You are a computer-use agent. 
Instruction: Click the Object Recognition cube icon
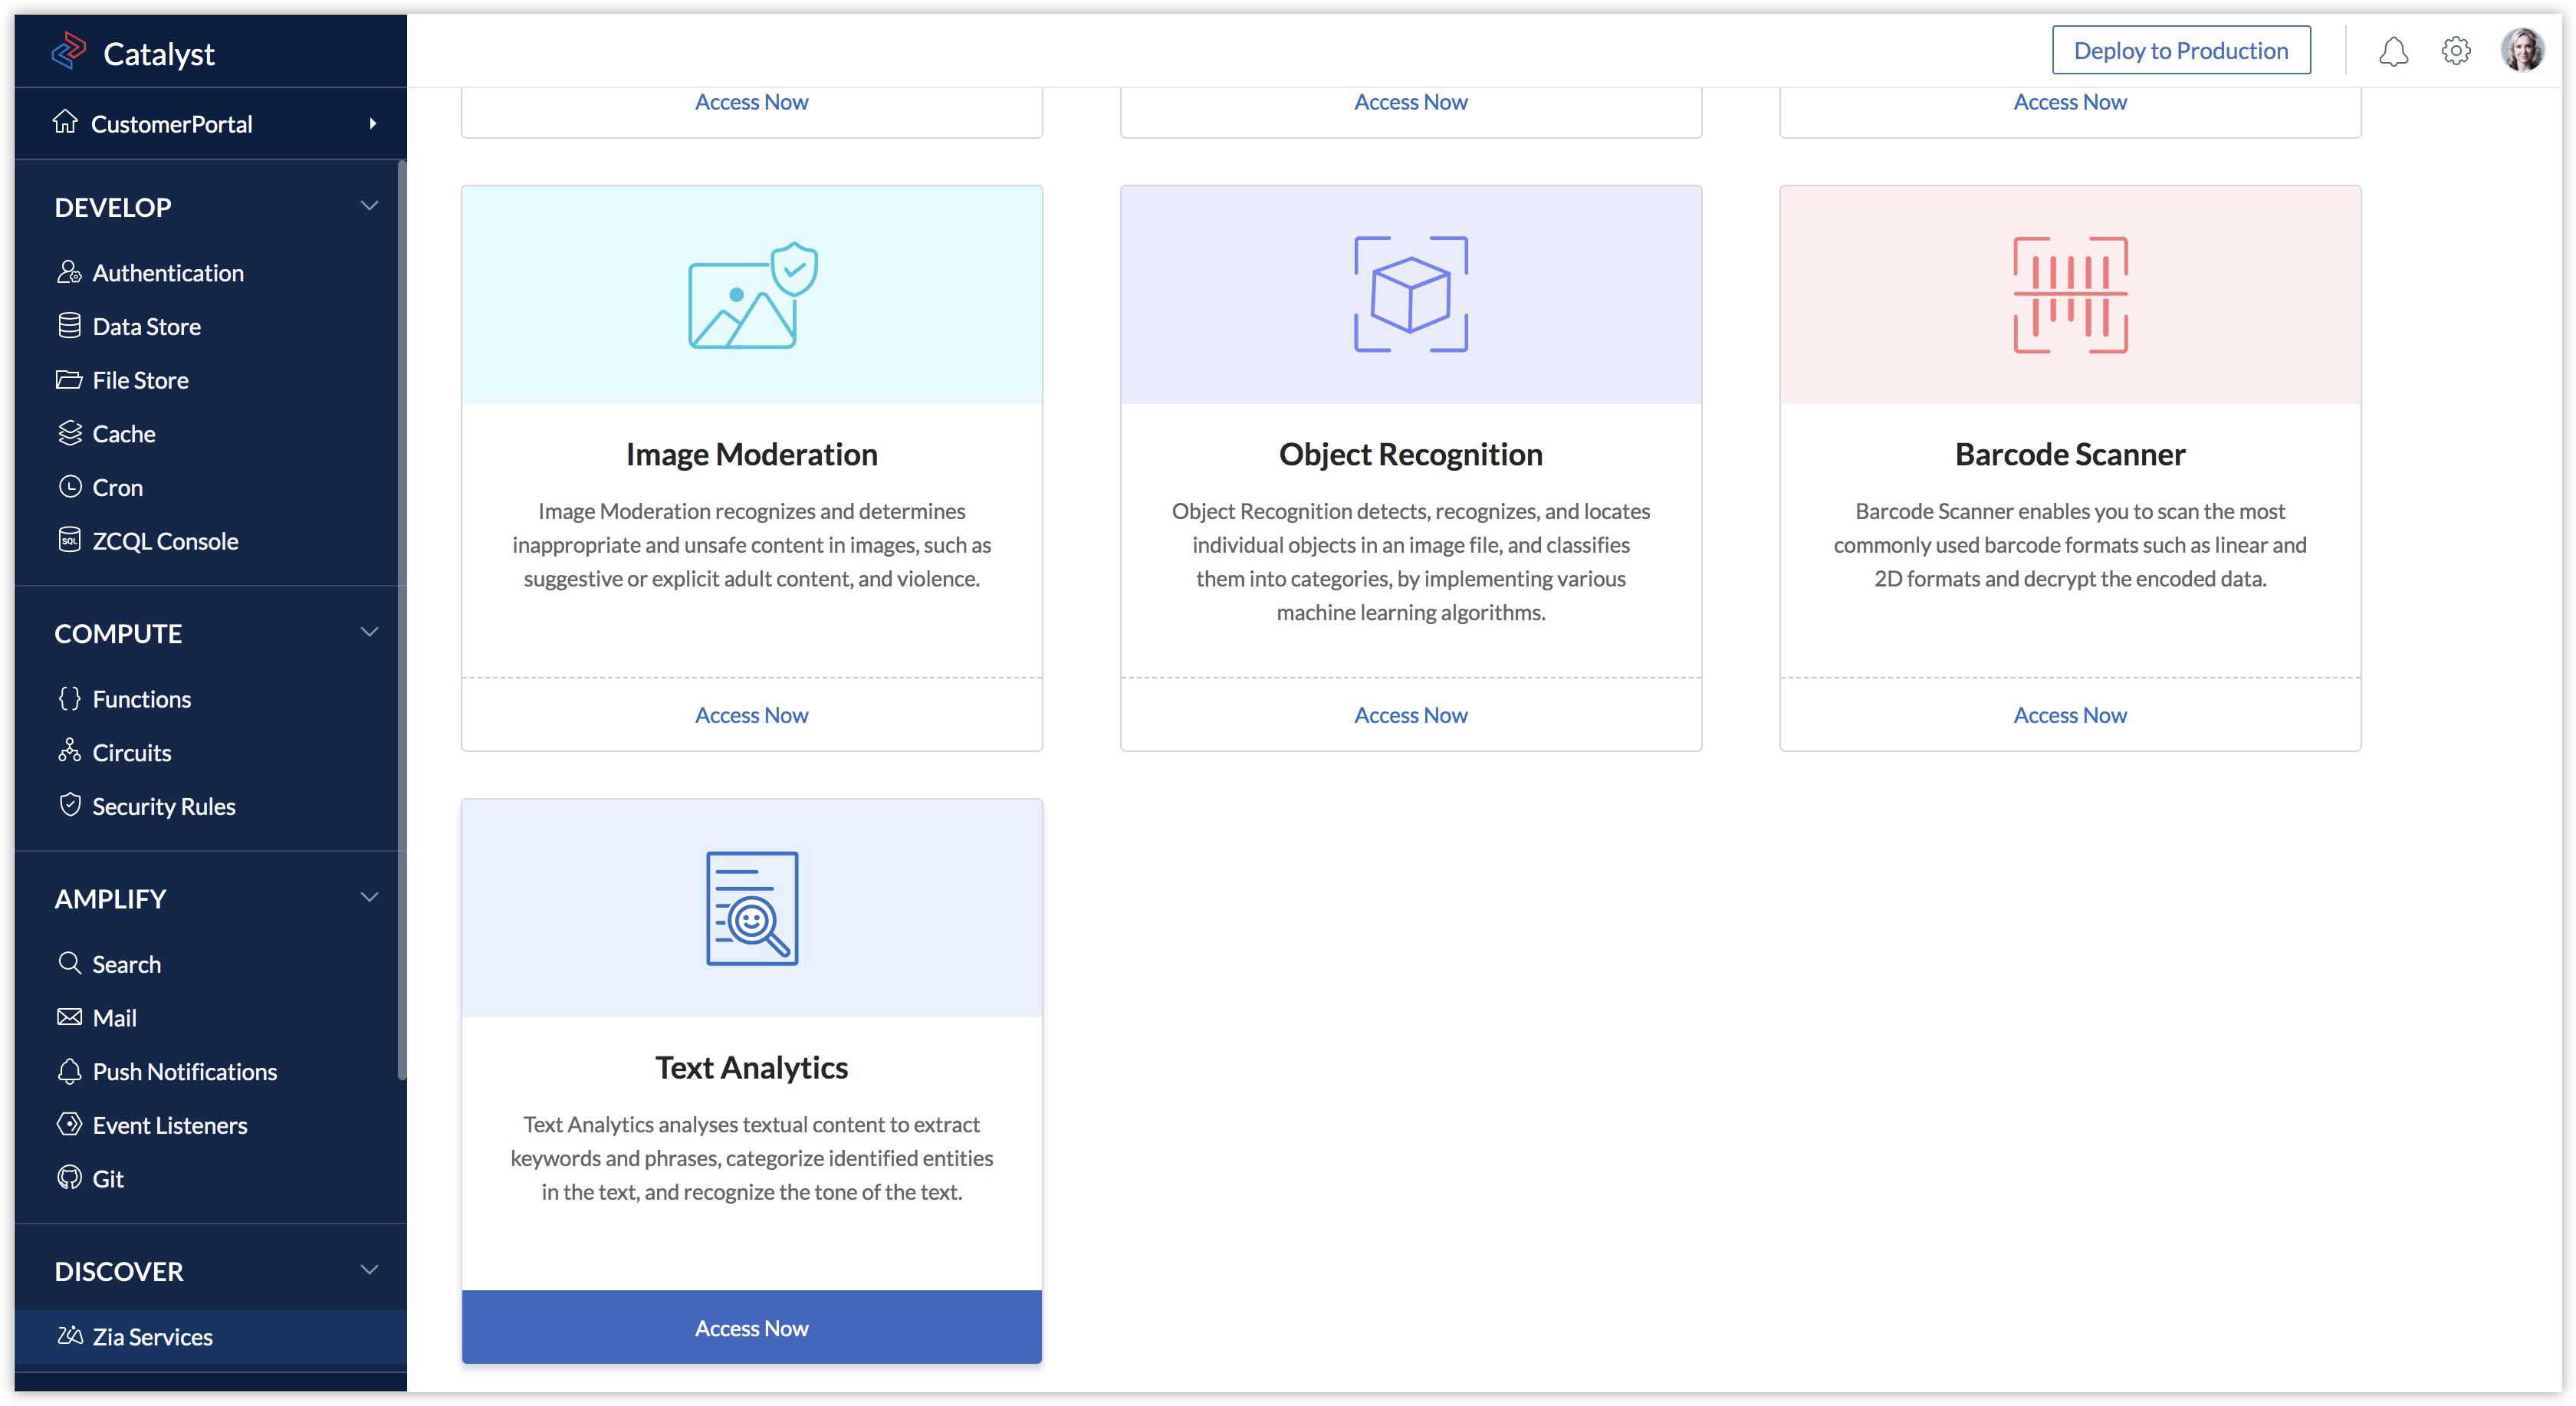[x=1410, y=295]
